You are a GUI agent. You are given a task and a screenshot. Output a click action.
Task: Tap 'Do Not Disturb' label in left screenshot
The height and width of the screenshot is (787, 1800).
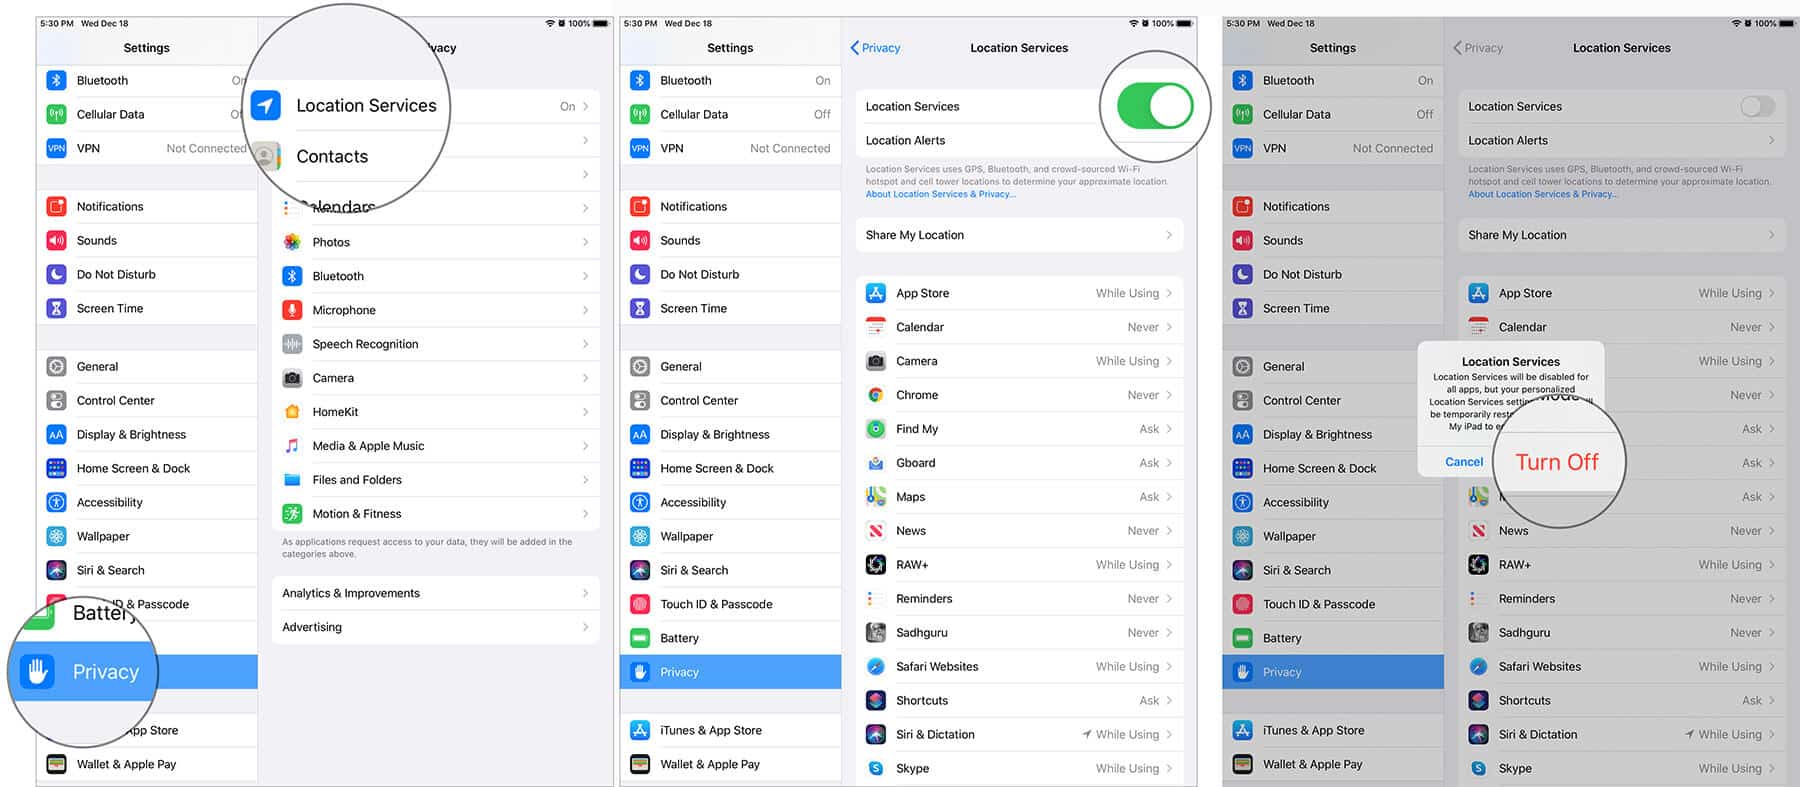tap(116, 275)
